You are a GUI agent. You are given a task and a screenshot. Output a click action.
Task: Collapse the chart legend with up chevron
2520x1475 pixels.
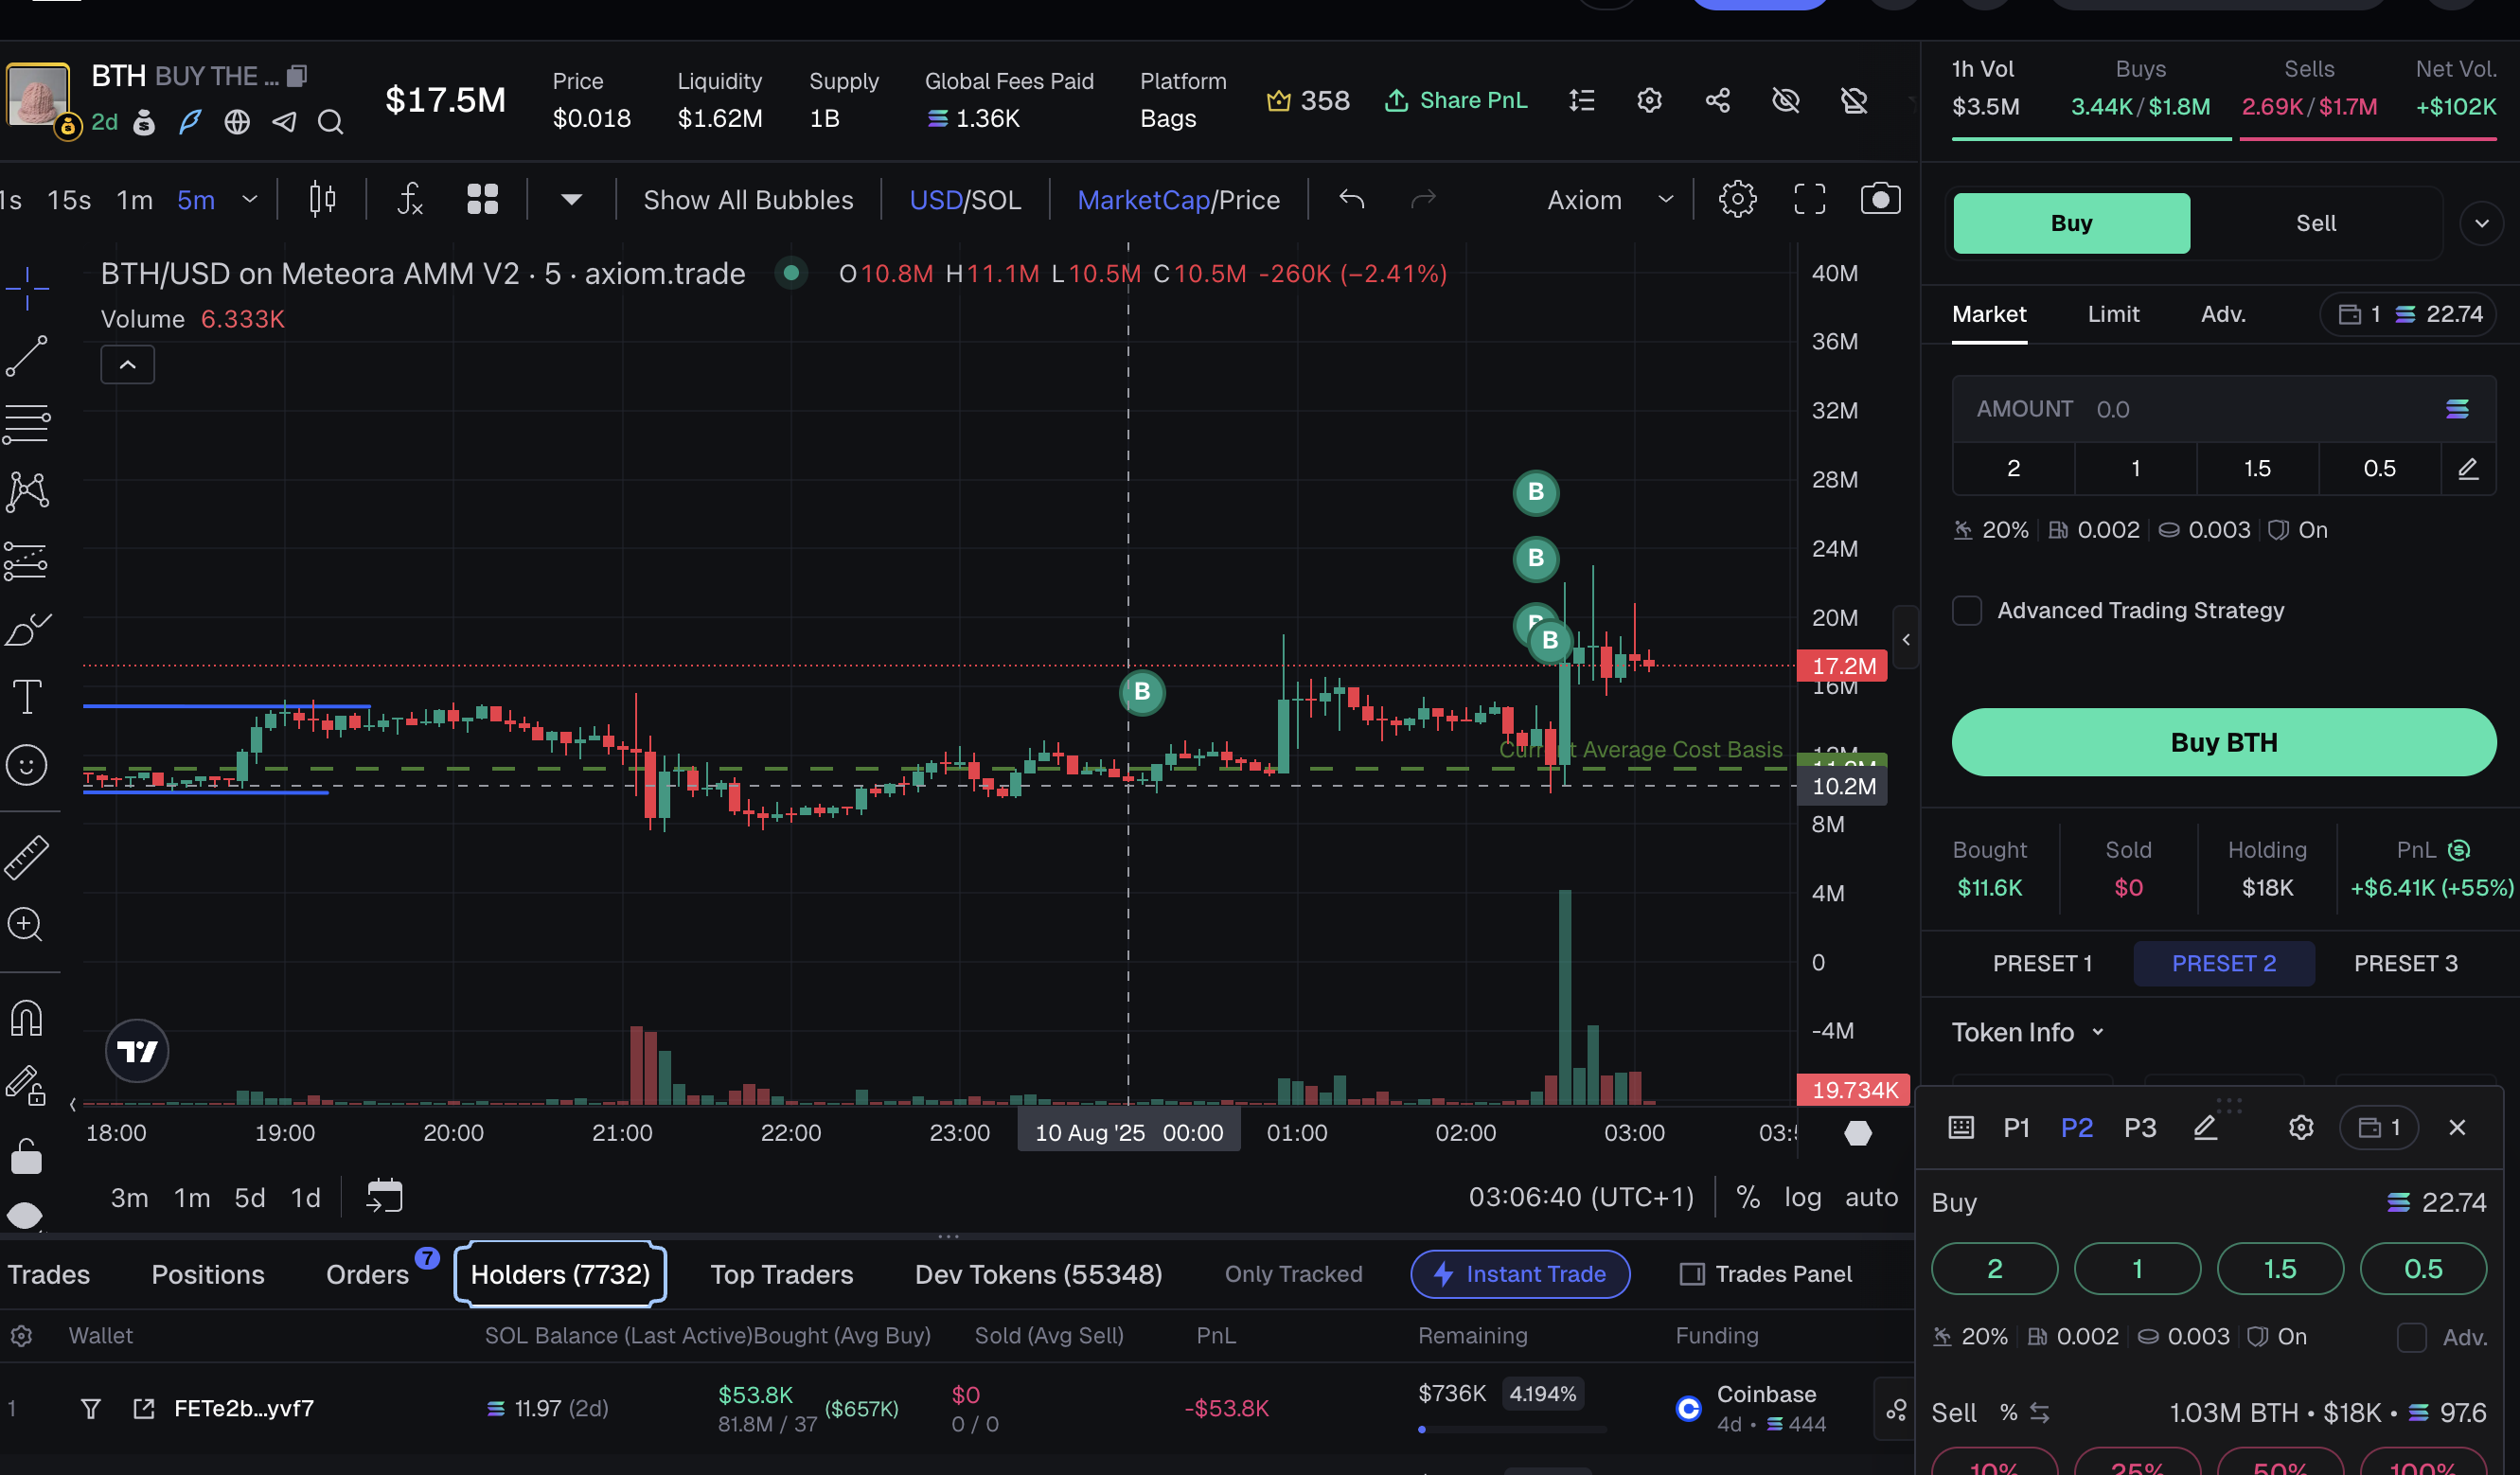point(128,365)
